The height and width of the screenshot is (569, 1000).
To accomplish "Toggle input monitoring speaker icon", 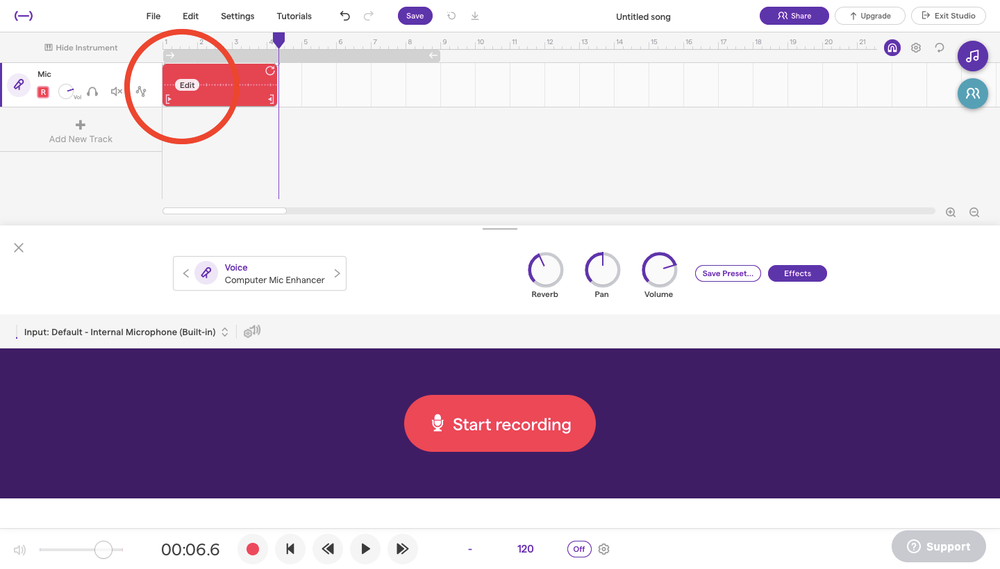I will [x=252, y=331].
